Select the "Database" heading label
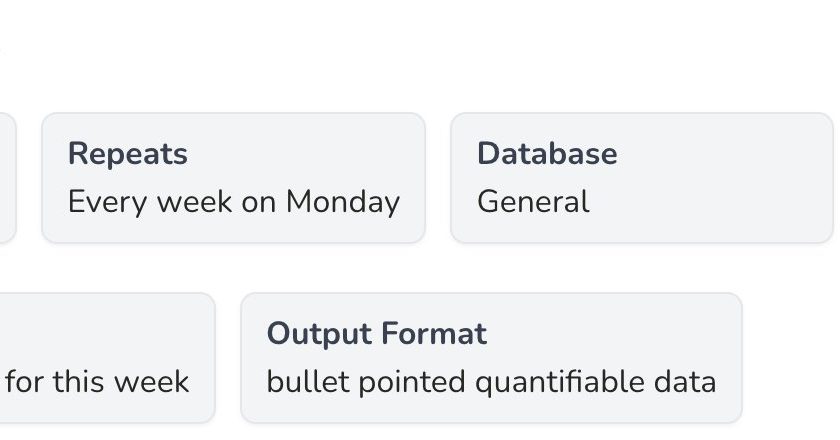840x440 pixels. [x=546, y=154]
